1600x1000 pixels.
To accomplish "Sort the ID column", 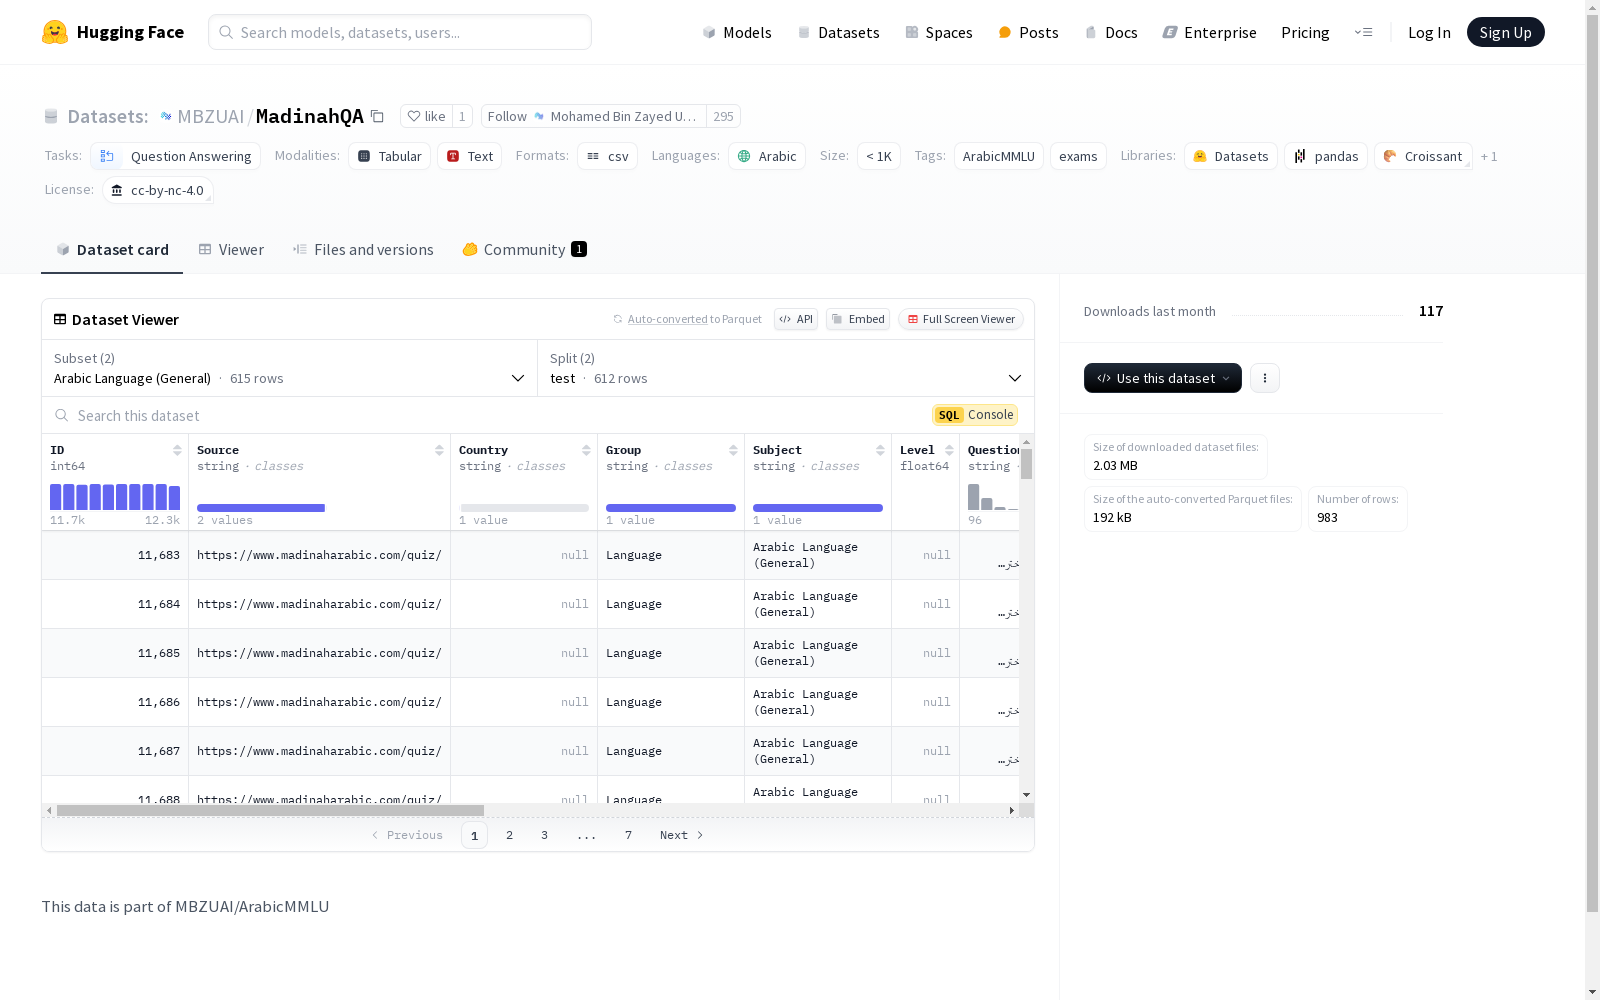I will click(x=177, y=450).
